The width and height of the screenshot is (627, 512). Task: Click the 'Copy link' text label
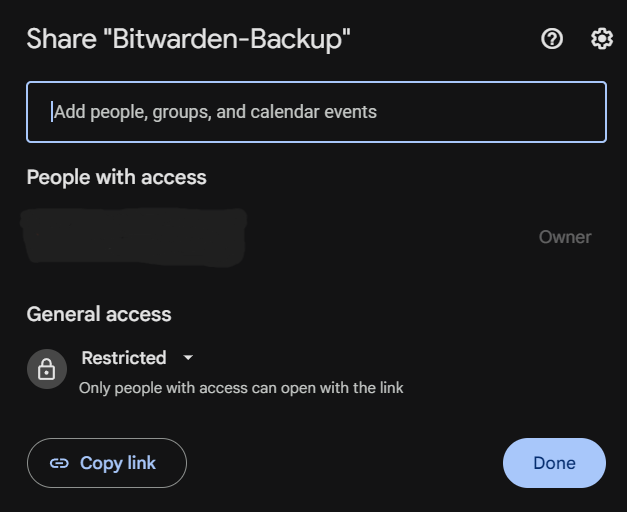pos(118,463)
